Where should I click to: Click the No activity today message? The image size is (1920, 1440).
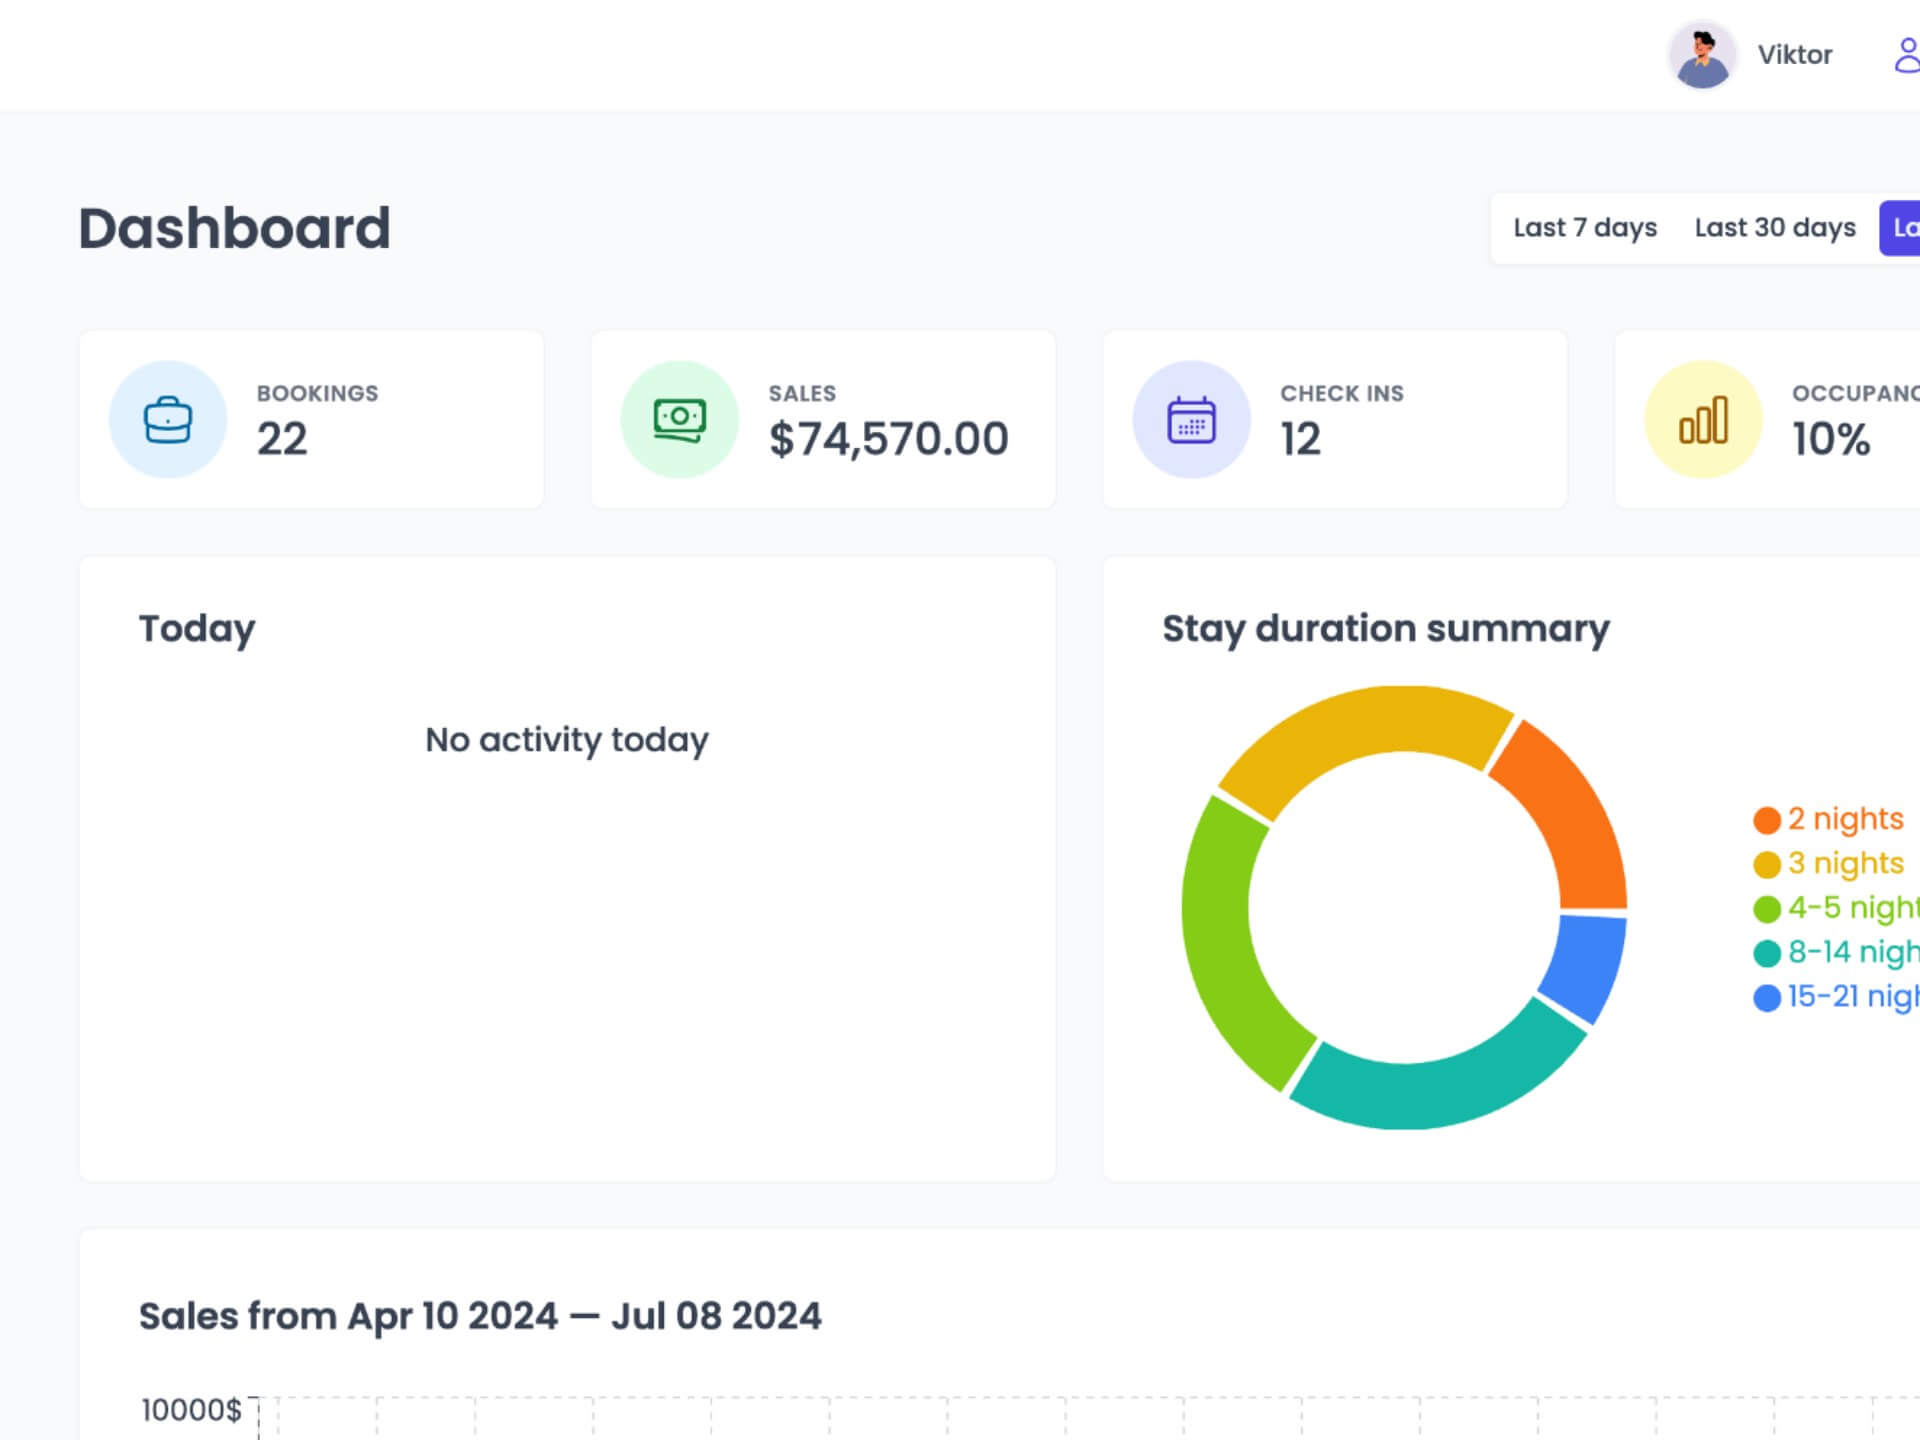(x=567, y=740)
